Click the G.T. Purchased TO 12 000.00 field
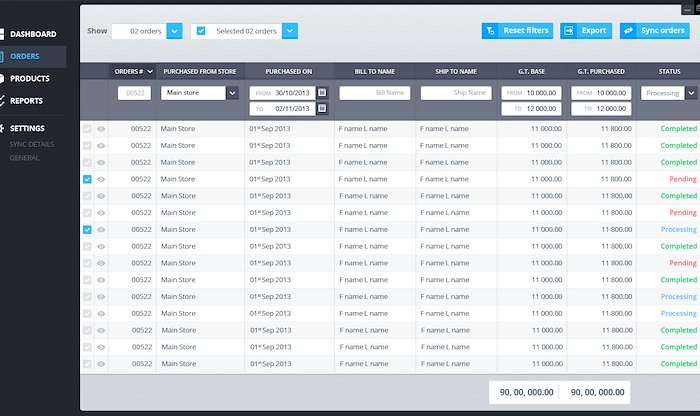The height and width of the screenshot is (416, 700). [601, 108]
